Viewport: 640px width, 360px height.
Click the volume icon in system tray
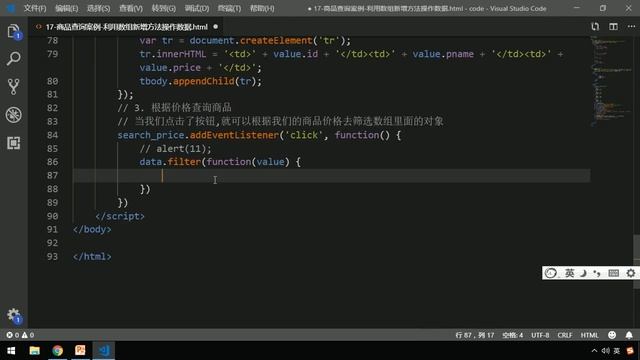[x=605, y=351]
